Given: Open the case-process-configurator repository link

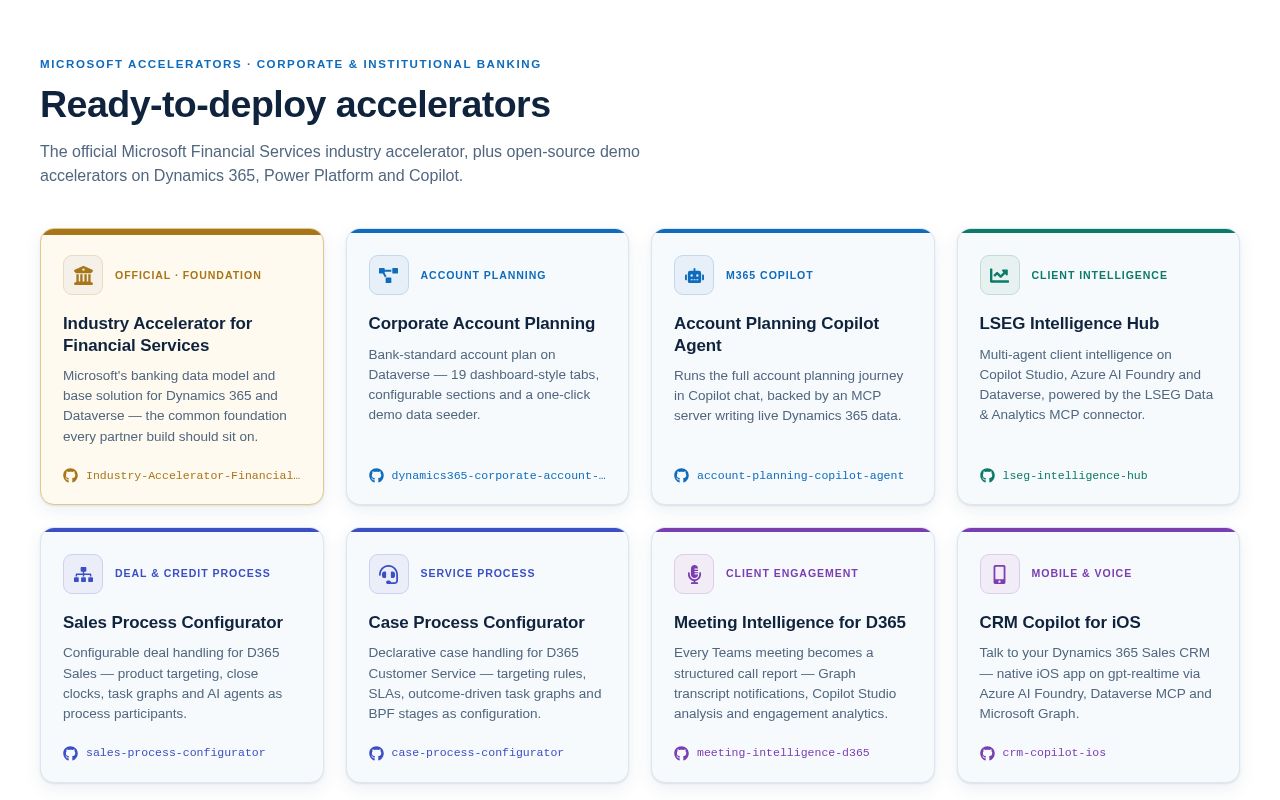Looking at the screenshot, I should [467, 753].
